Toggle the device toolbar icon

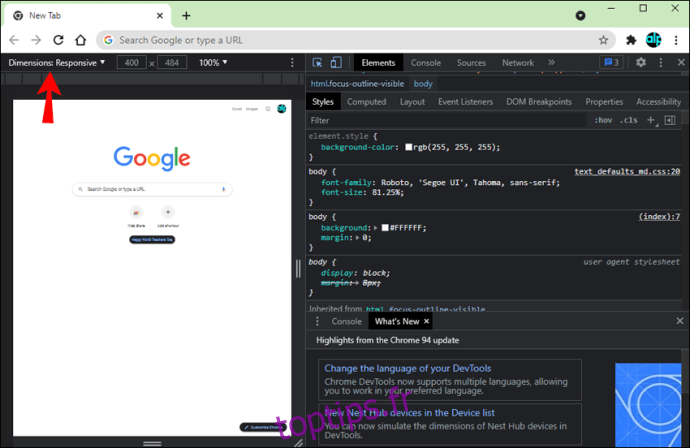tap(336, 62)
